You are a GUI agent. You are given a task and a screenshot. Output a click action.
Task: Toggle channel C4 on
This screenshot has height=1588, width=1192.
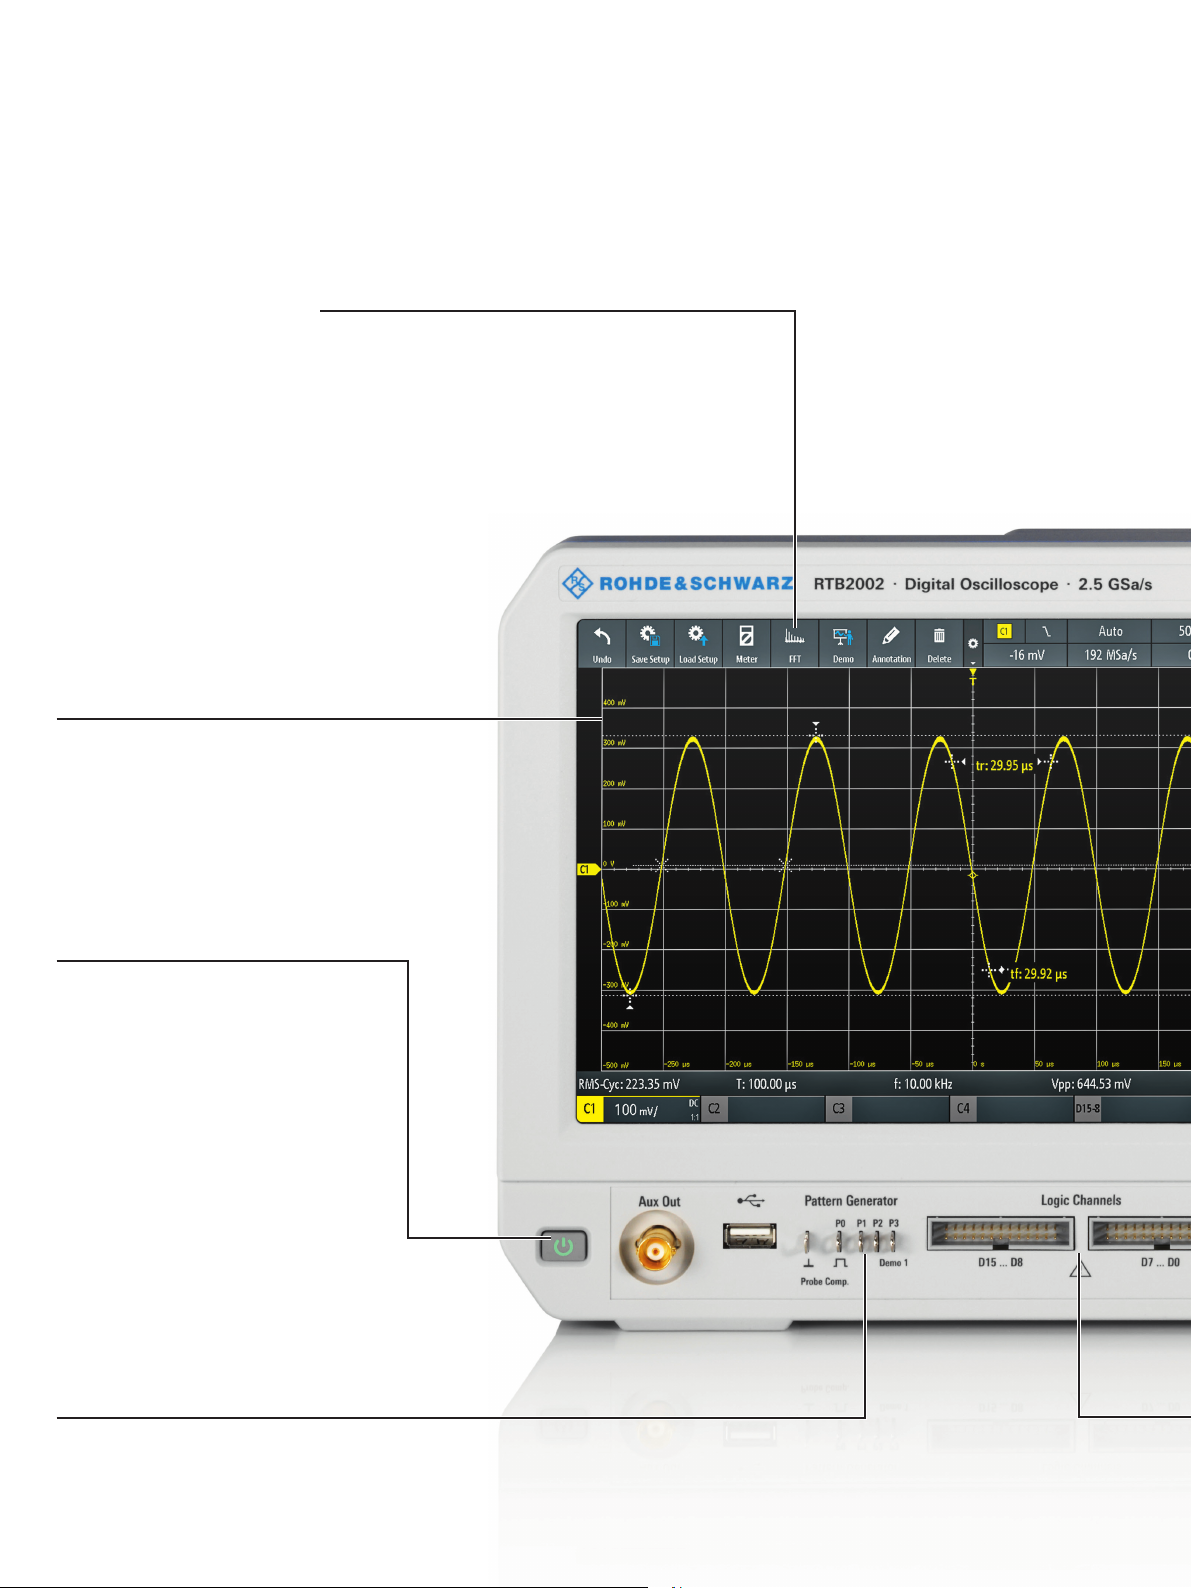tap(963, 1109)
